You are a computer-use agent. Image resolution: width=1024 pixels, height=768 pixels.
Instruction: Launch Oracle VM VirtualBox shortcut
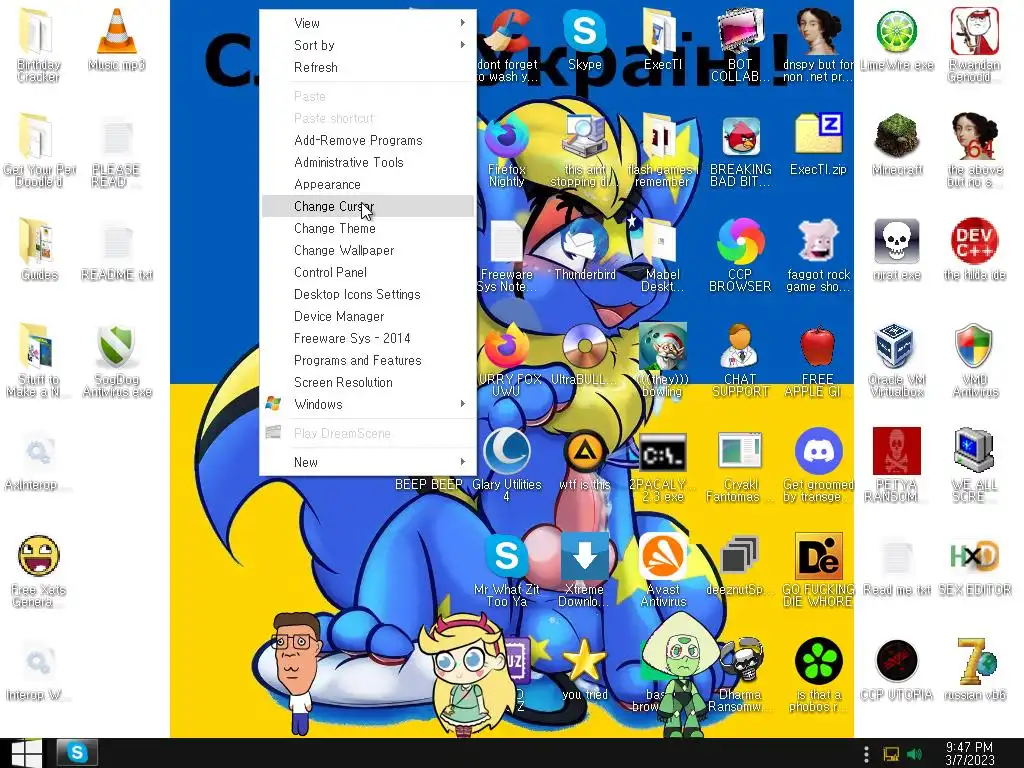tap(897, 346)
